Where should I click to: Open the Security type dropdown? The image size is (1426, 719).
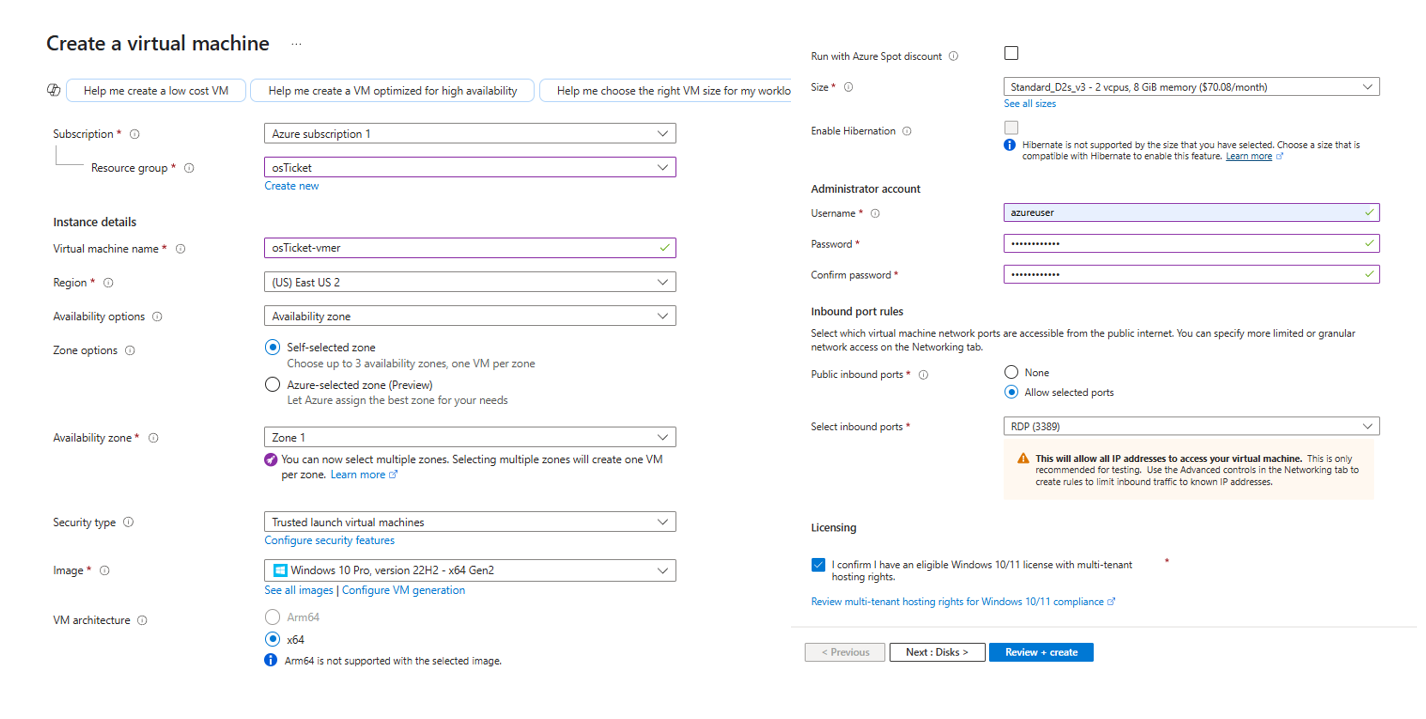470,523
